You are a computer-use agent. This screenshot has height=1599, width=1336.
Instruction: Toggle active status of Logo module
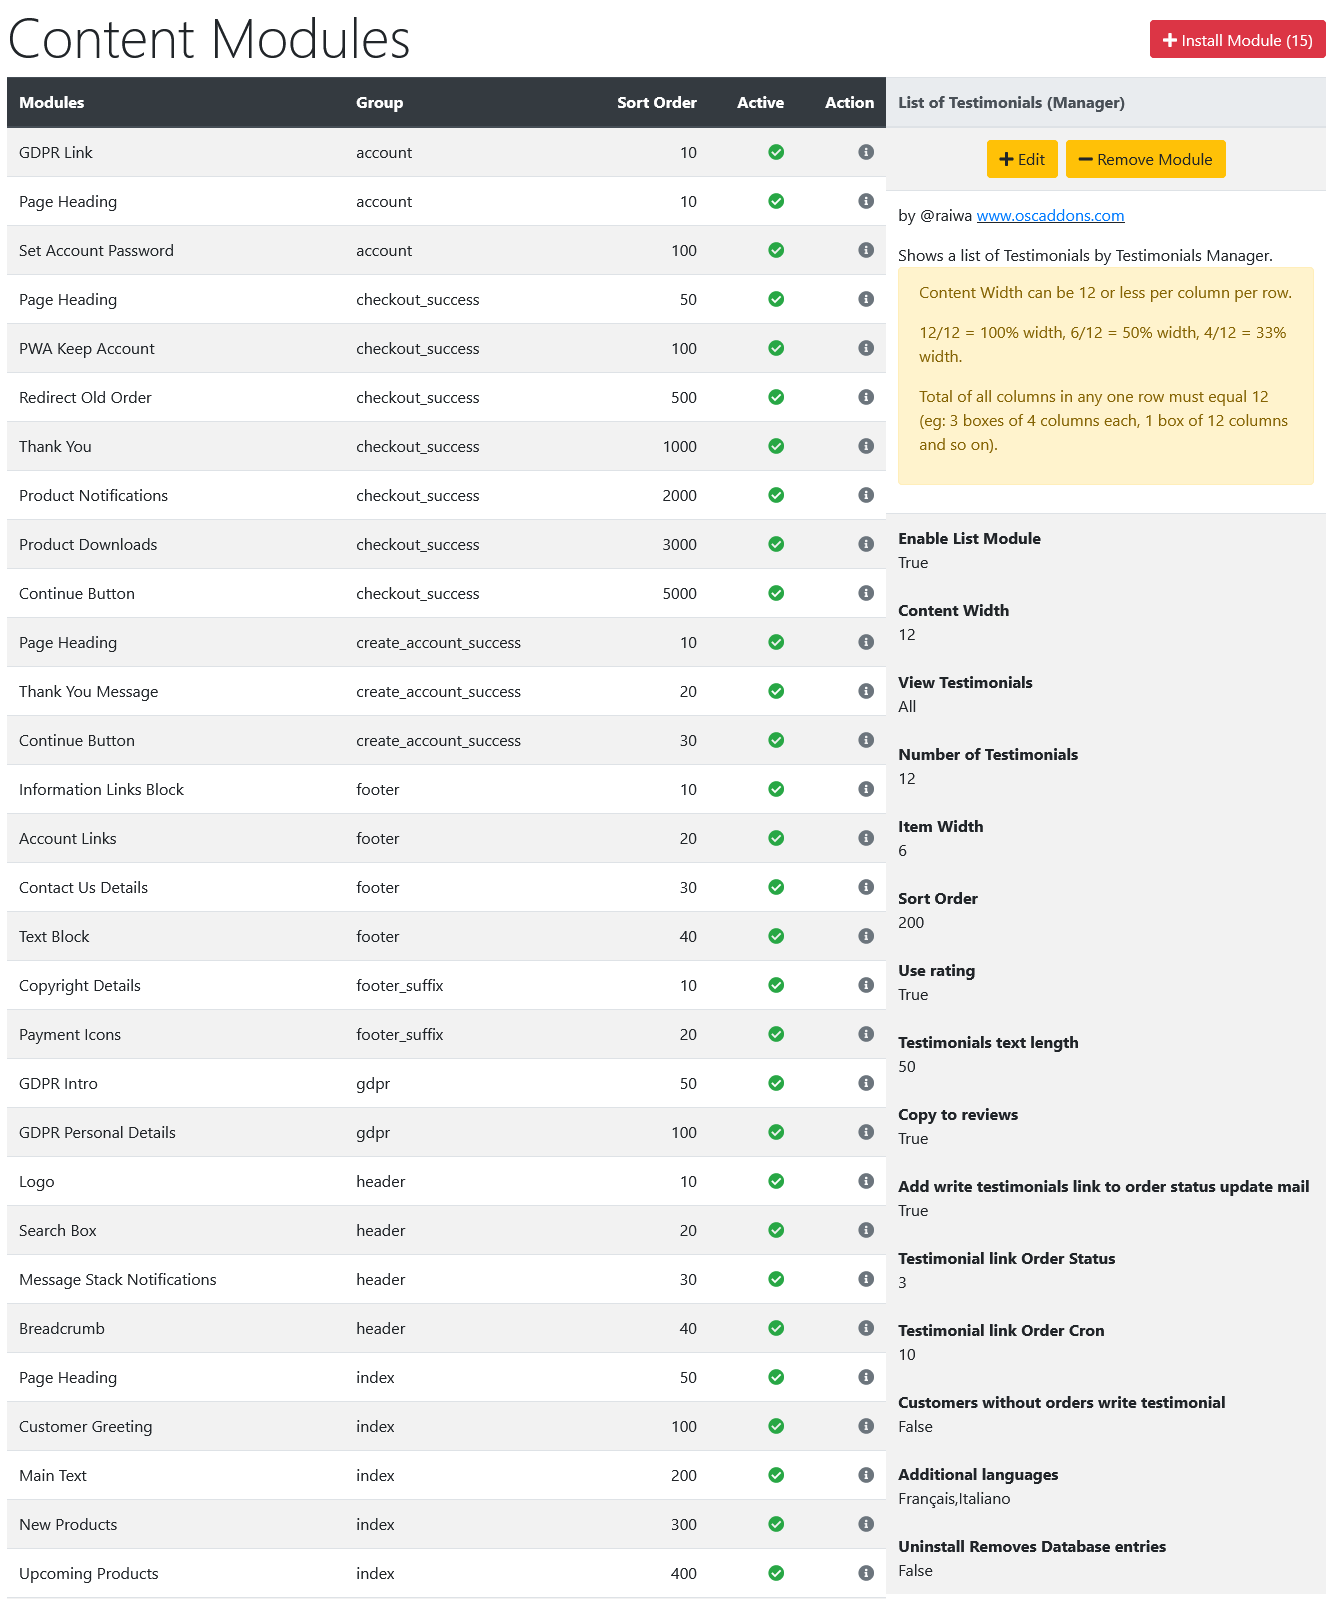[x=776, y=1181]
